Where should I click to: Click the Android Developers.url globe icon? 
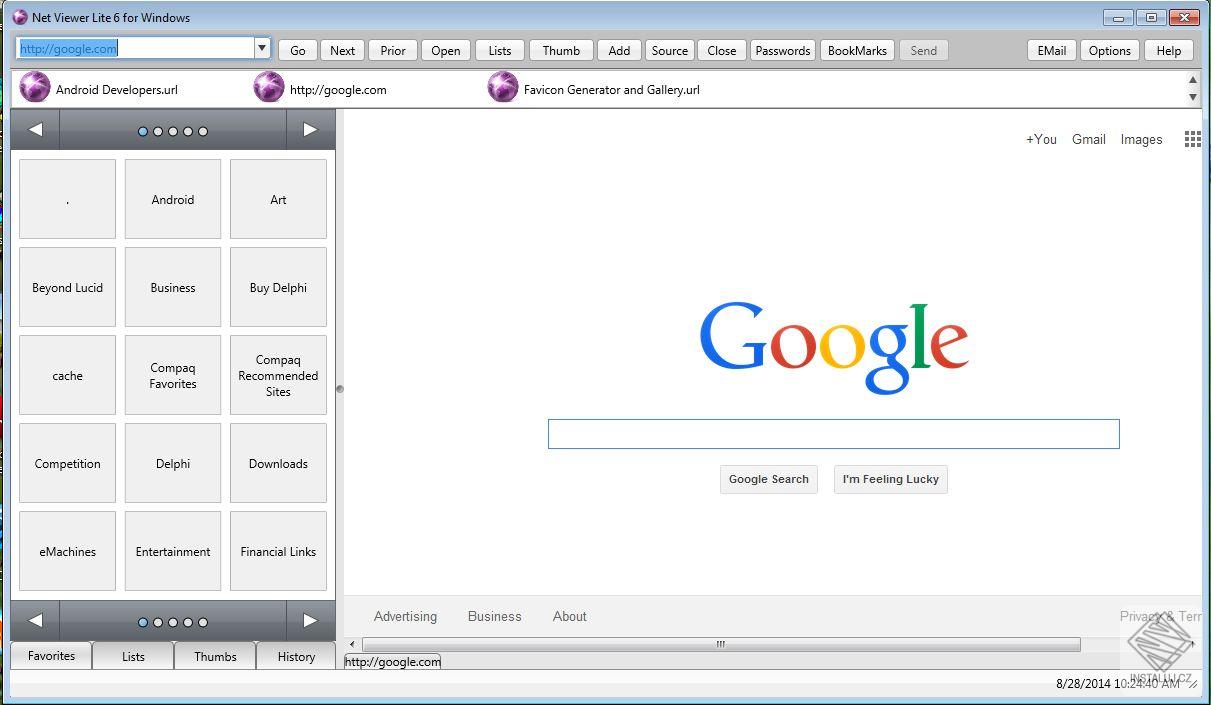34,88
